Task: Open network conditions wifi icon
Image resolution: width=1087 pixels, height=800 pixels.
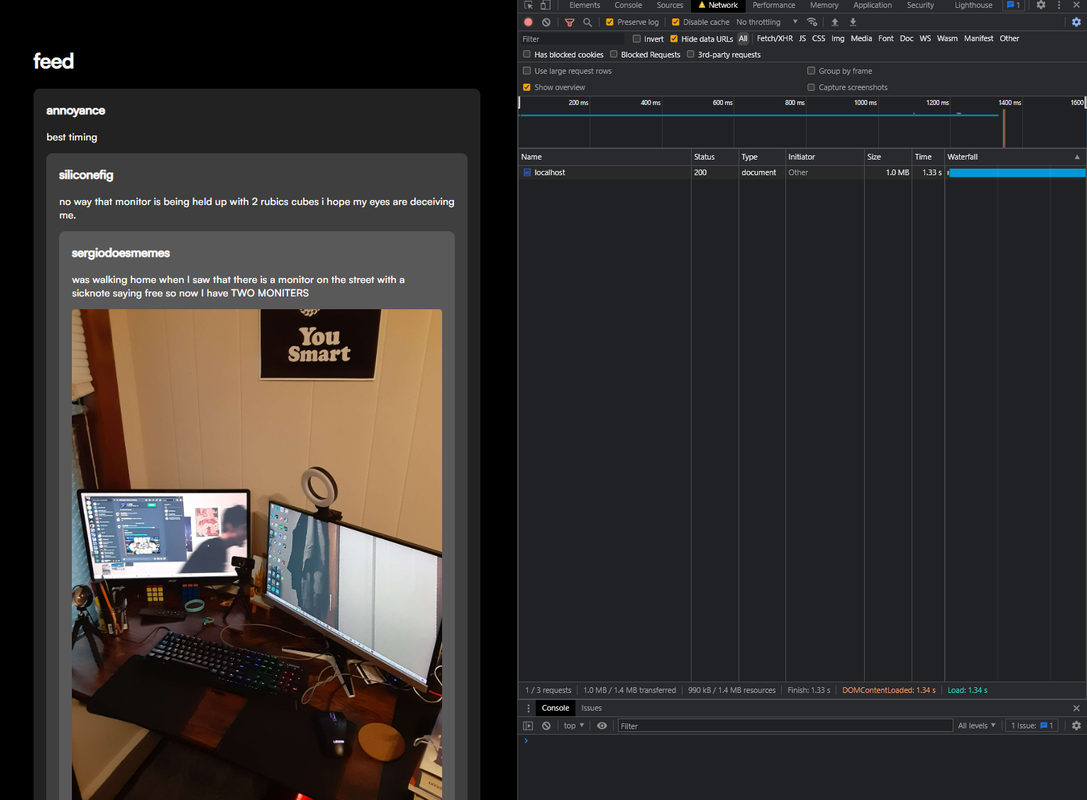Action: (x=812, y=22)
